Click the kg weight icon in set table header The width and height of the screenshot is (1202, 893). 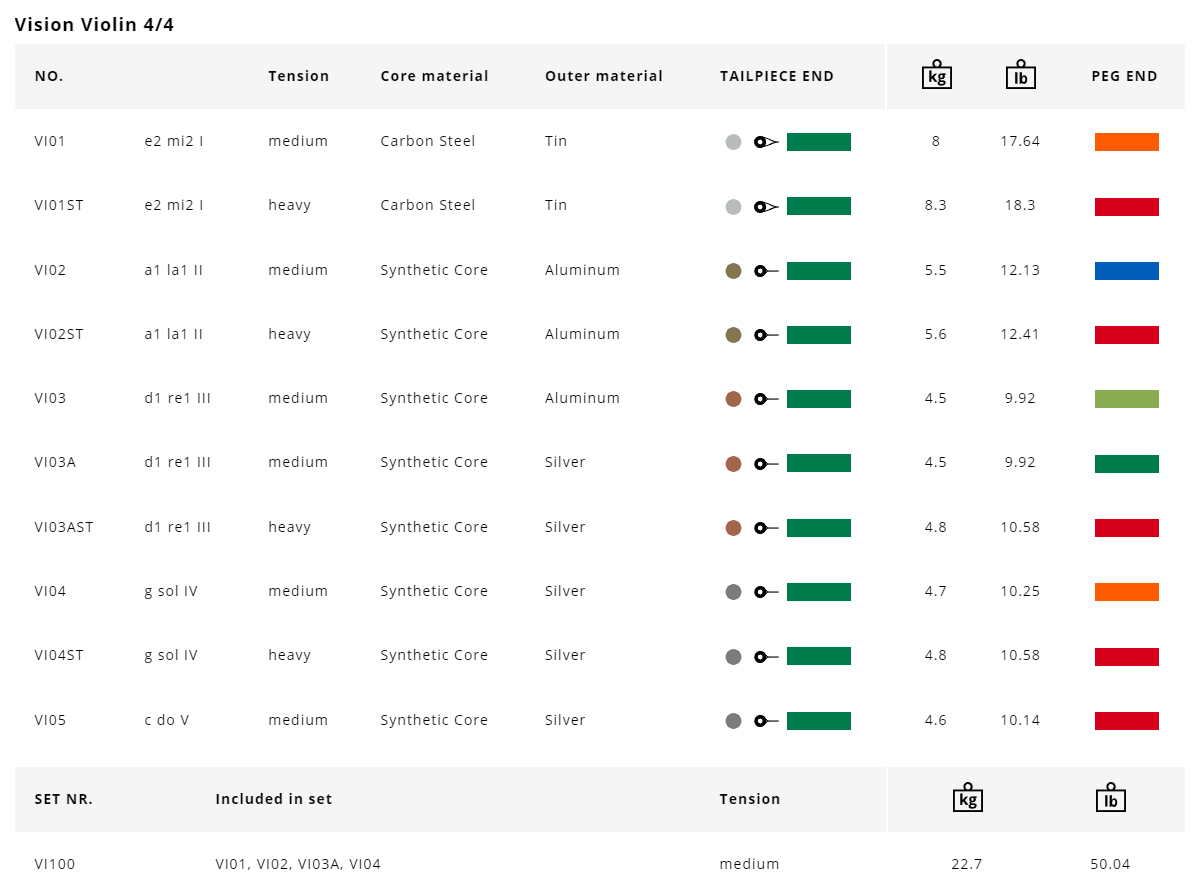[x=967, y=798]
